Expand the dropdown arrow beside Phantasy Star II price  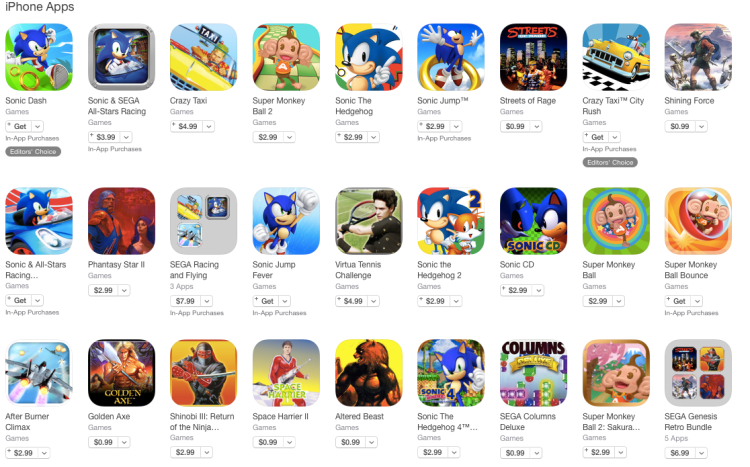[x=124, y=290]
